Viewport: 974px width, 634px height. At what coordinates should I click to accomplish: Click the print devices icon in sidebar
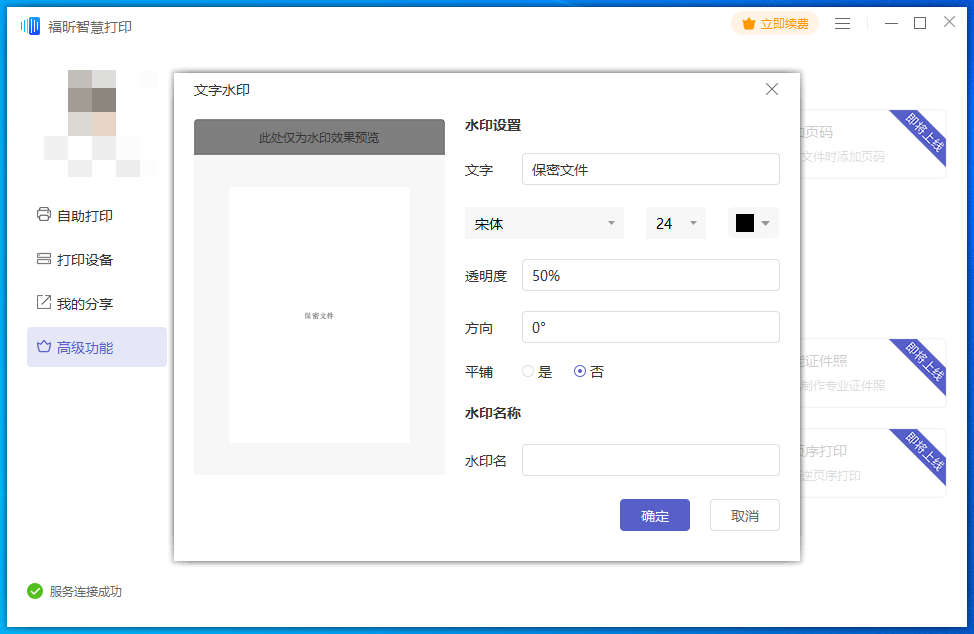(43, 259)
